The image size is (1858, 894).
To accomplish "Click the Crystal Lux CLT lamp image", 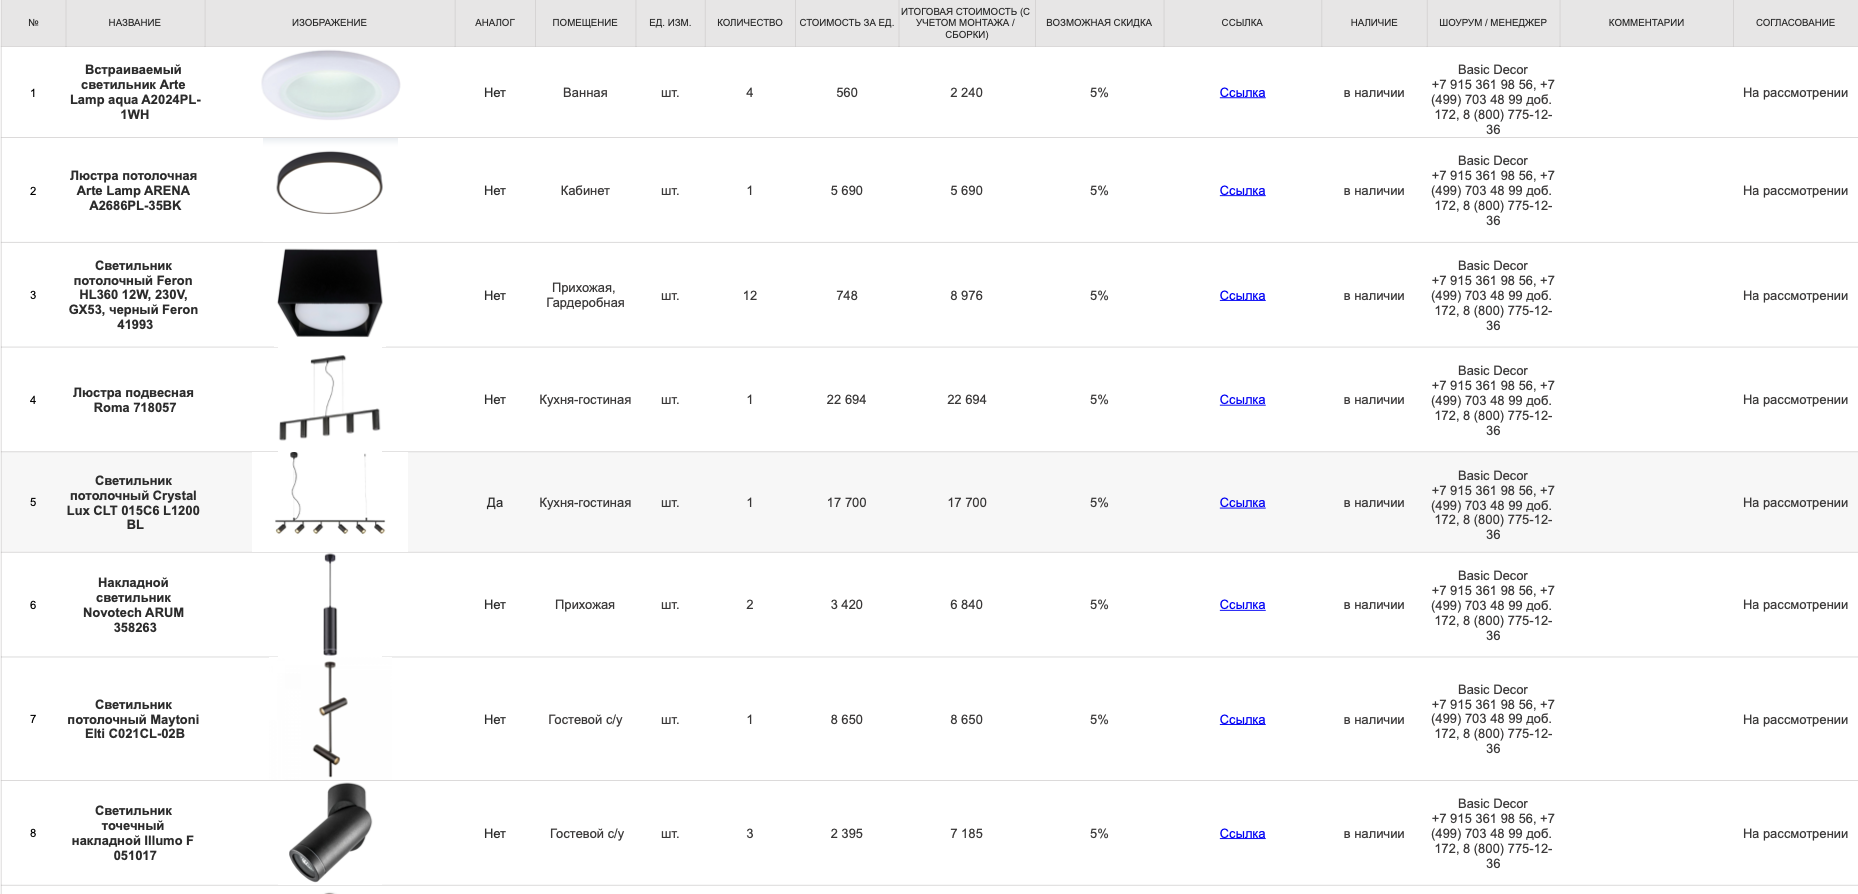I will click(x=330, y=500).
